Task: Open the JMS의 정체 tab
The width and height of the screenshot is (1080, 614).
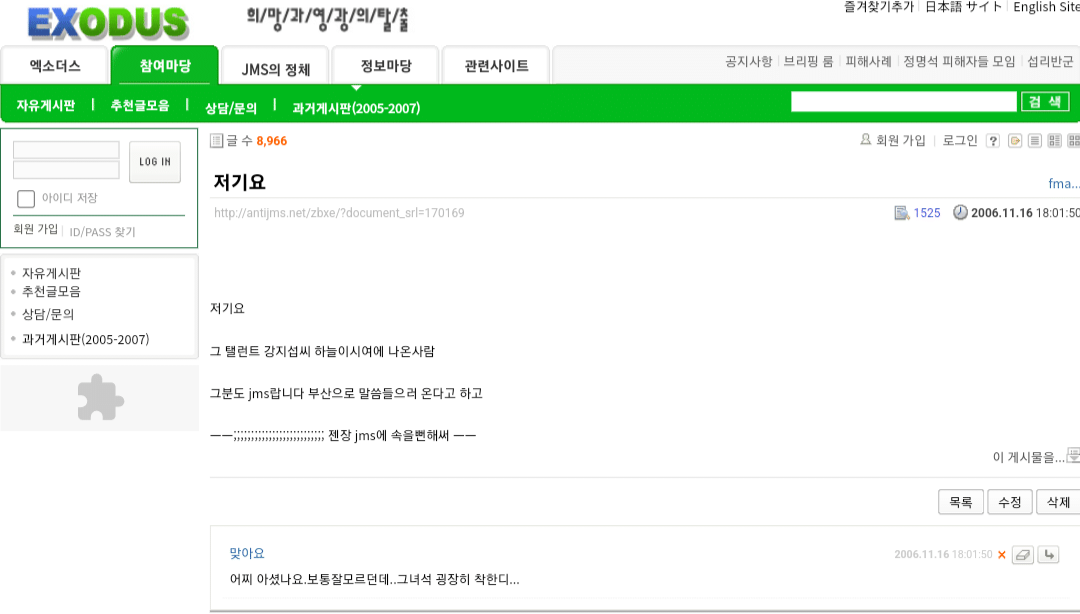Action: point(276,68)
